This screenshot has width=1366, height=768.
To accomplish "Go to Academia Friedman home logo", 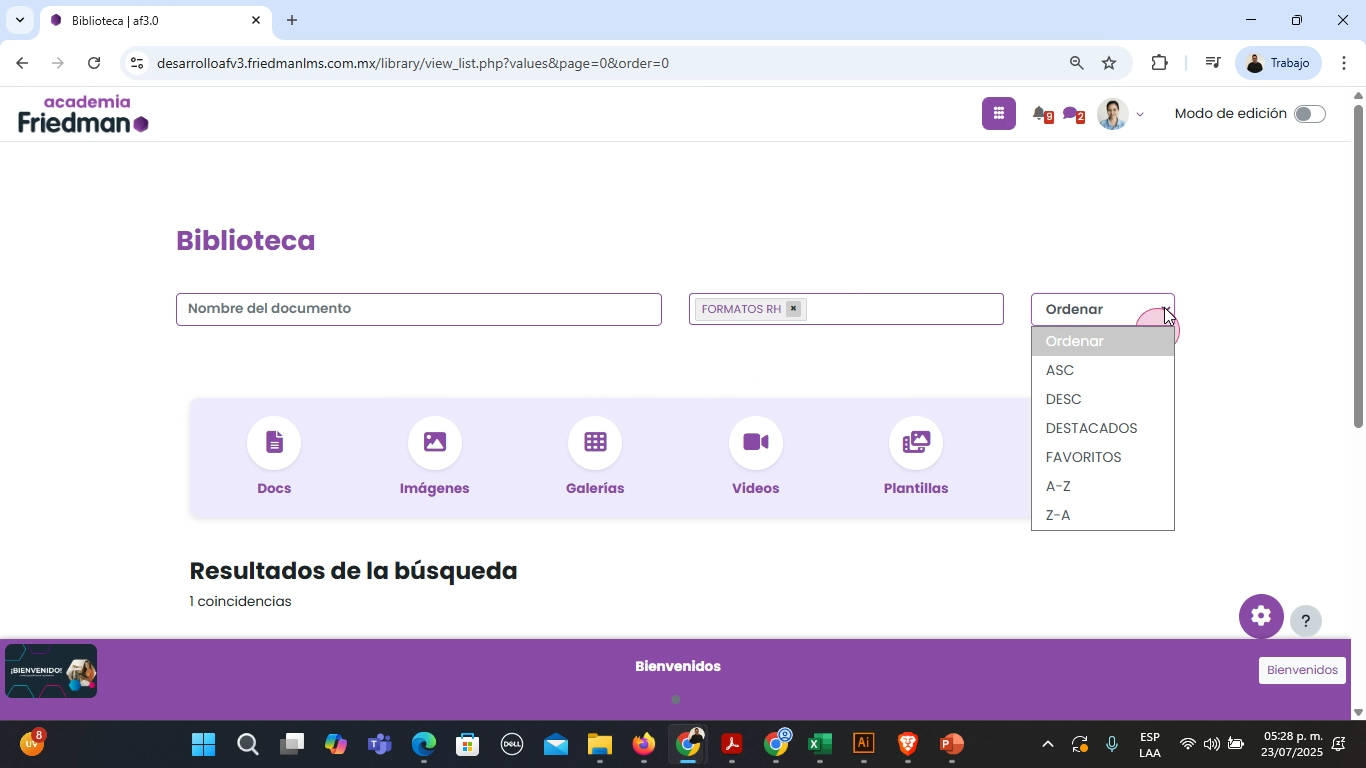I will tap(83, 114).
